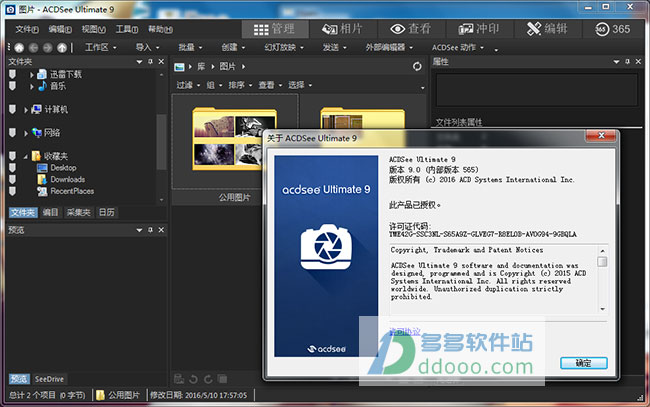650x407 pixels.
Task: Click the 图片 breadcrumb segment
Action: (x=227, y=66)
